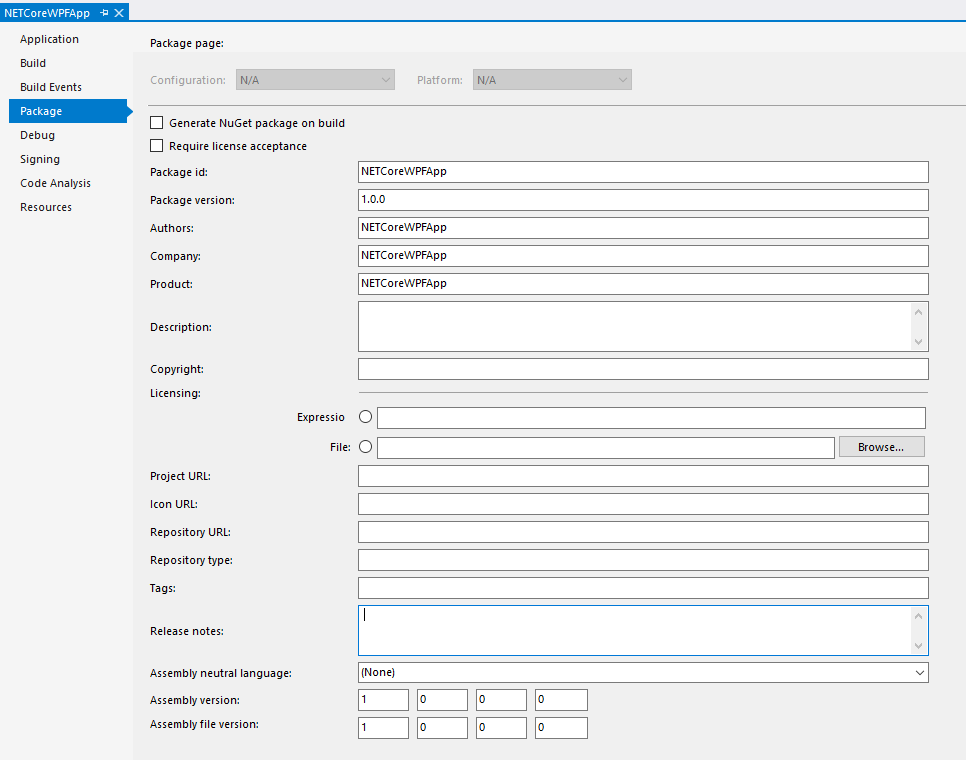
Task: Select the license File radio button
Action: click(x=365, y=447)
